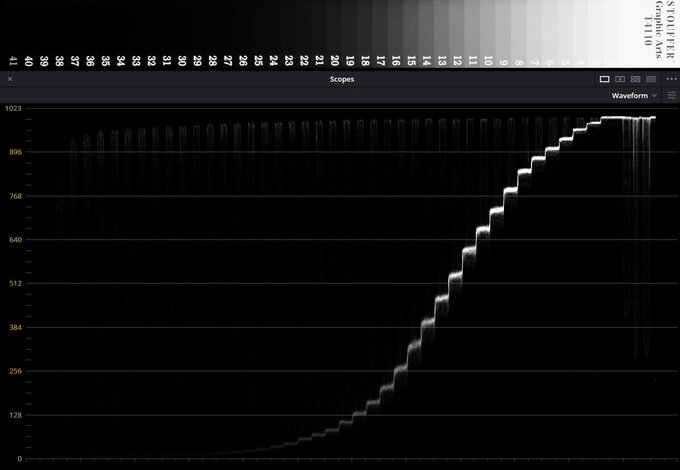Viewport: 680px width, 470px height.
Task: Open the Scopes three-dot options menu
Action: (x=671, y=79)
